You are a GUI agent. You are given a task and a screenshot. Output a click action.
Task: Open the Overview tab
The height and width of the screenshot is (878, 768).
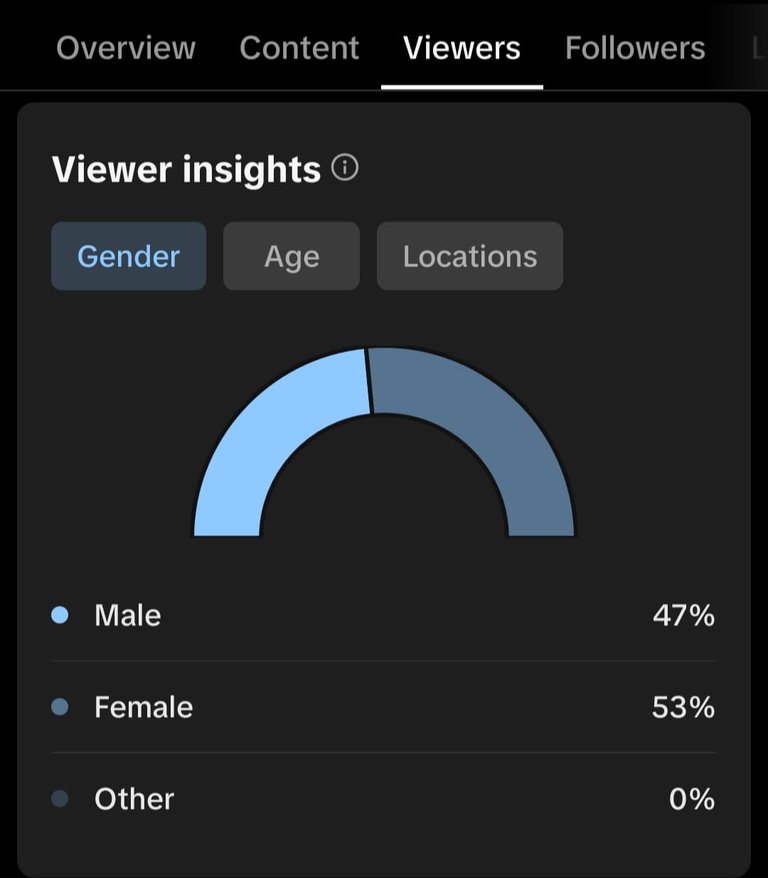click(126, 48)
